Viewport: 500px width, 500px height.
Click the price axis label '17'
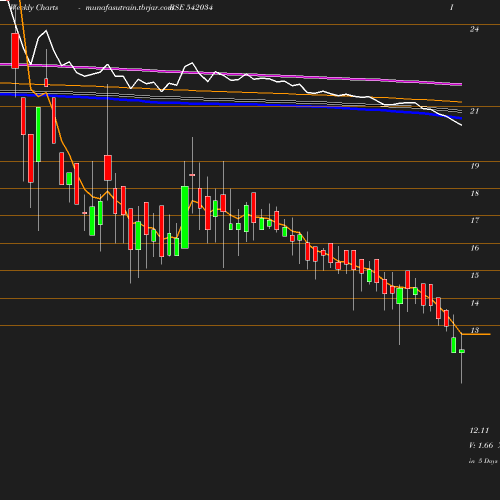point(475,220)
